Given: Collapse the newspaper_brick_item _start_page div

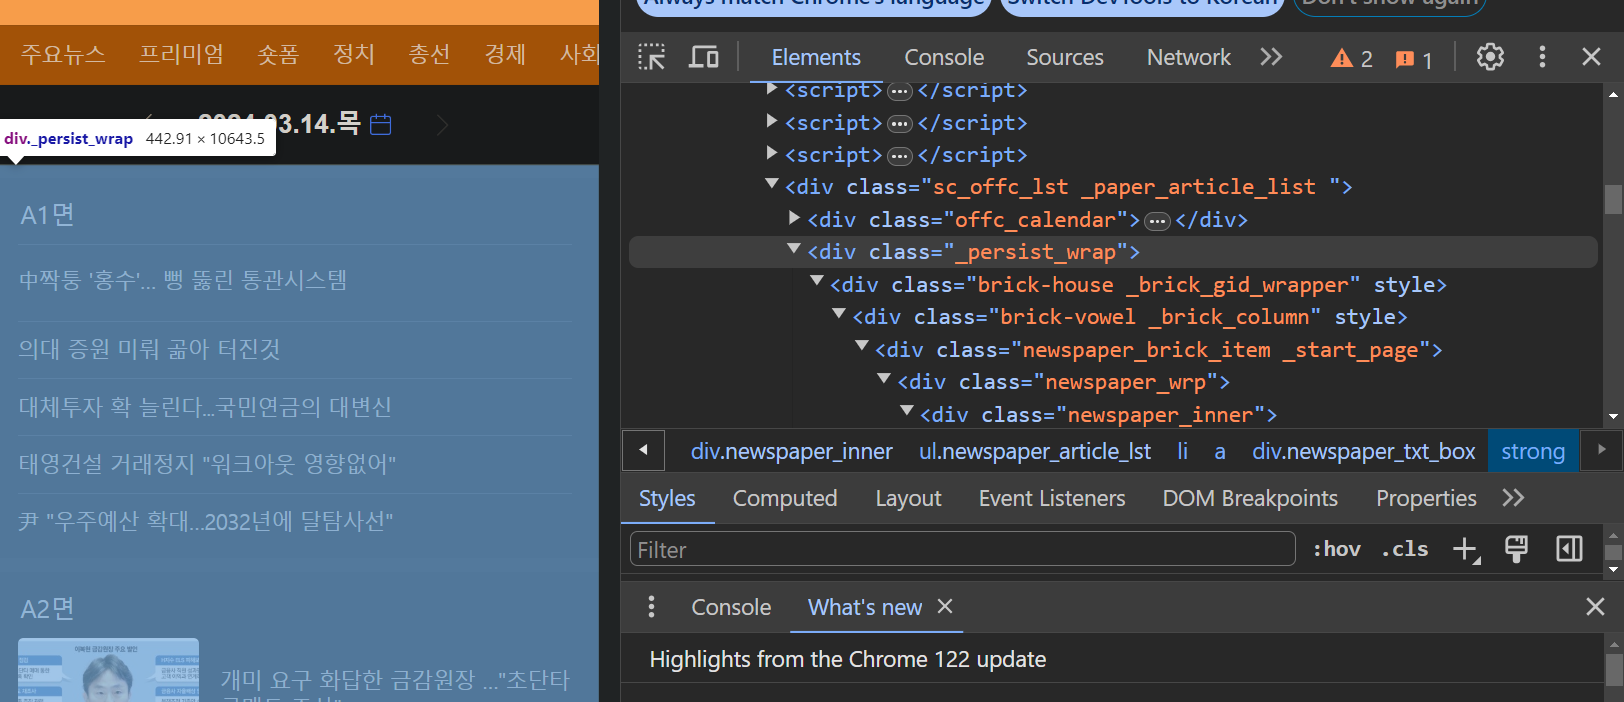Looking at the screenshot, I should [x=862, y=346].
